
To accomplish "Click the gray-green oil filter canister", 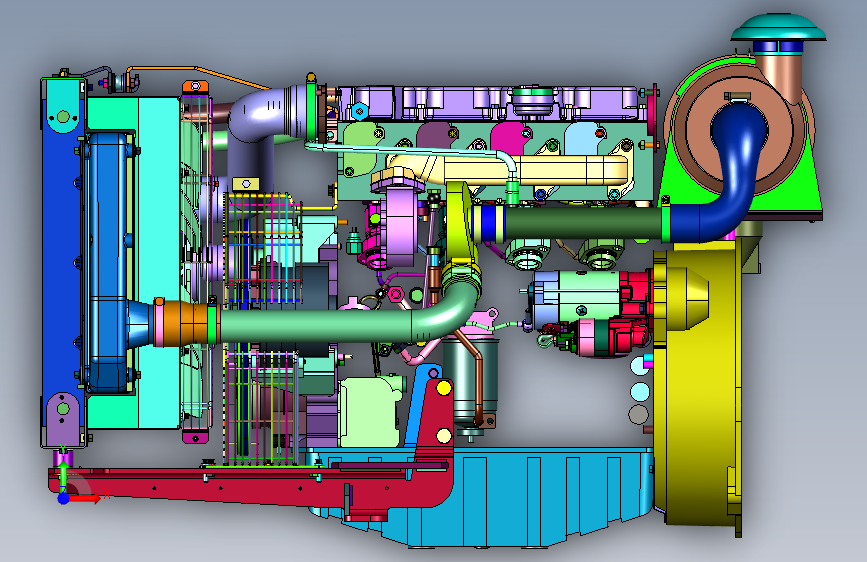I will click(x=470, y=382).
